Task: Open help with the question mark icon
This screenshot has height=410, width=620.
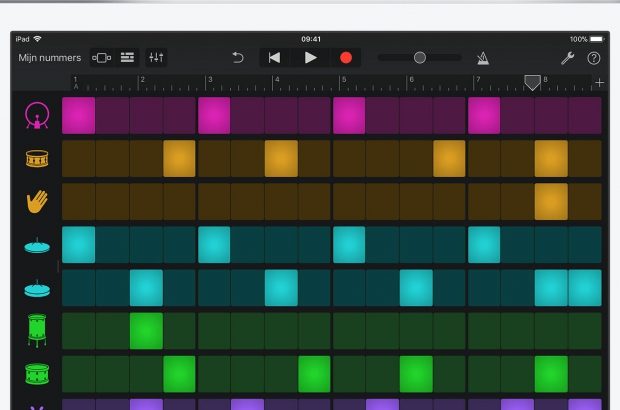Action: pos(594,58)
